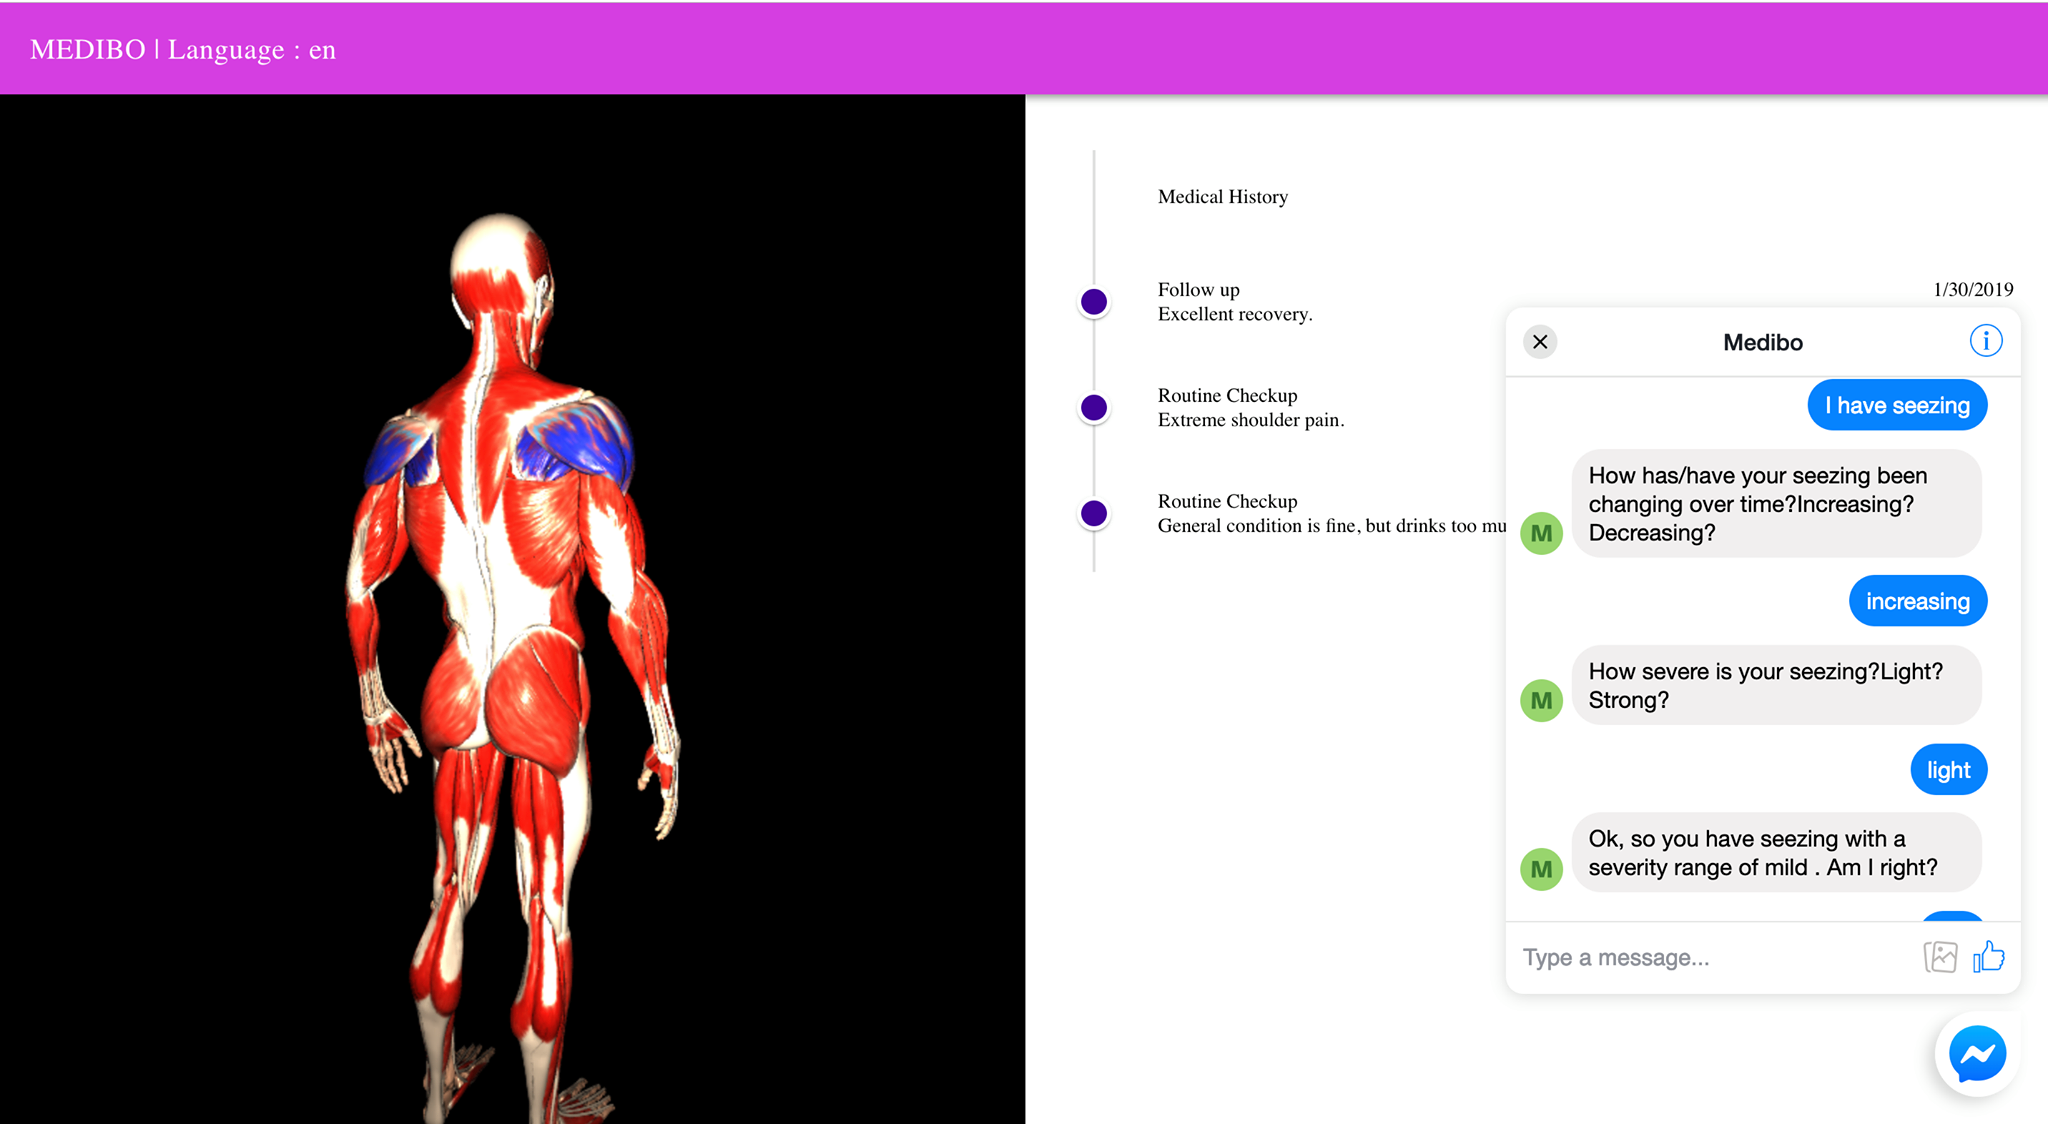Image resolution: width=2048 pixels, height=1124 pixels.
Task: Click the Medical History heading
Action: pos(1222,197)
